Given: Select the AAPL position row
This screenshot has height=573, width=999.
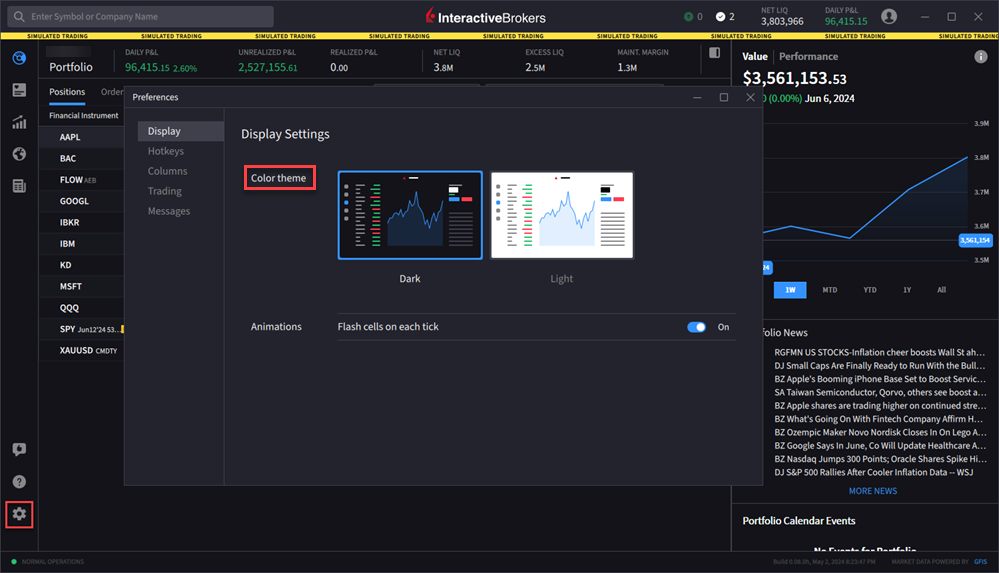Looking at the screenshot, I should [82, 137].
